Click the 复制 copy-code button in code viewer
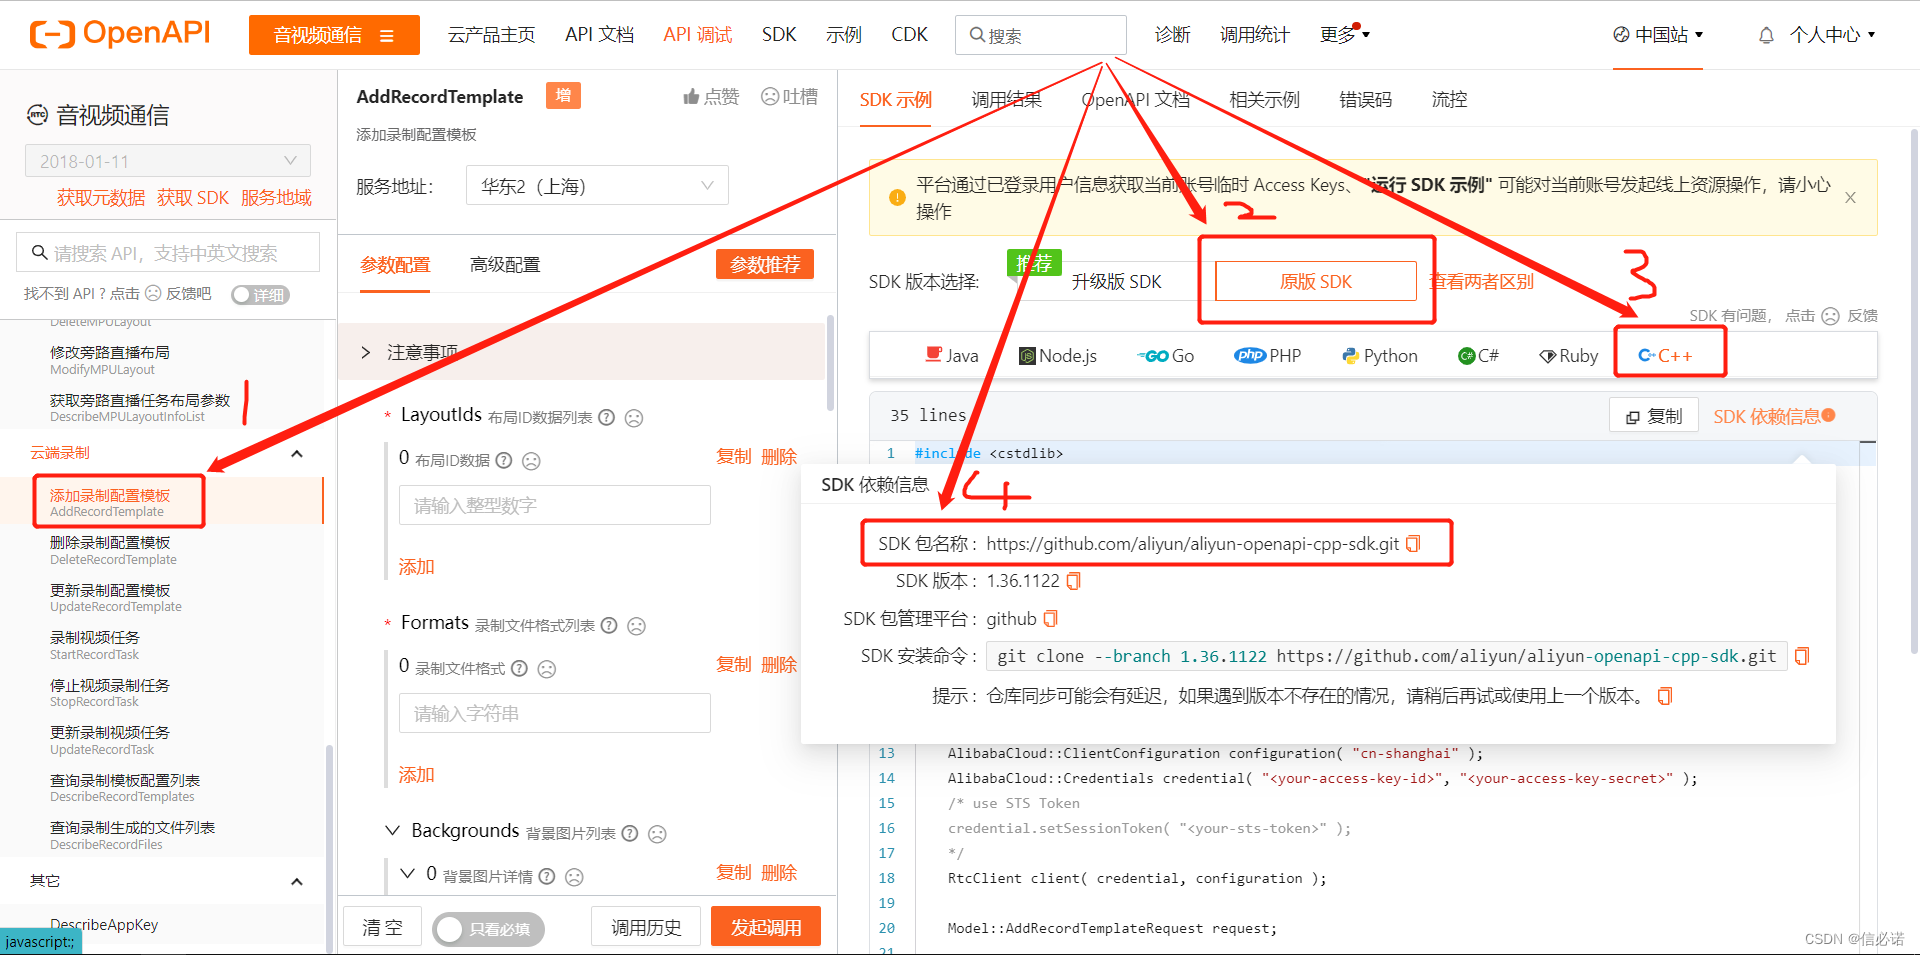The height and width of the screenshot is (955, 1920). pyautogui.click(x=1653, y=415)
